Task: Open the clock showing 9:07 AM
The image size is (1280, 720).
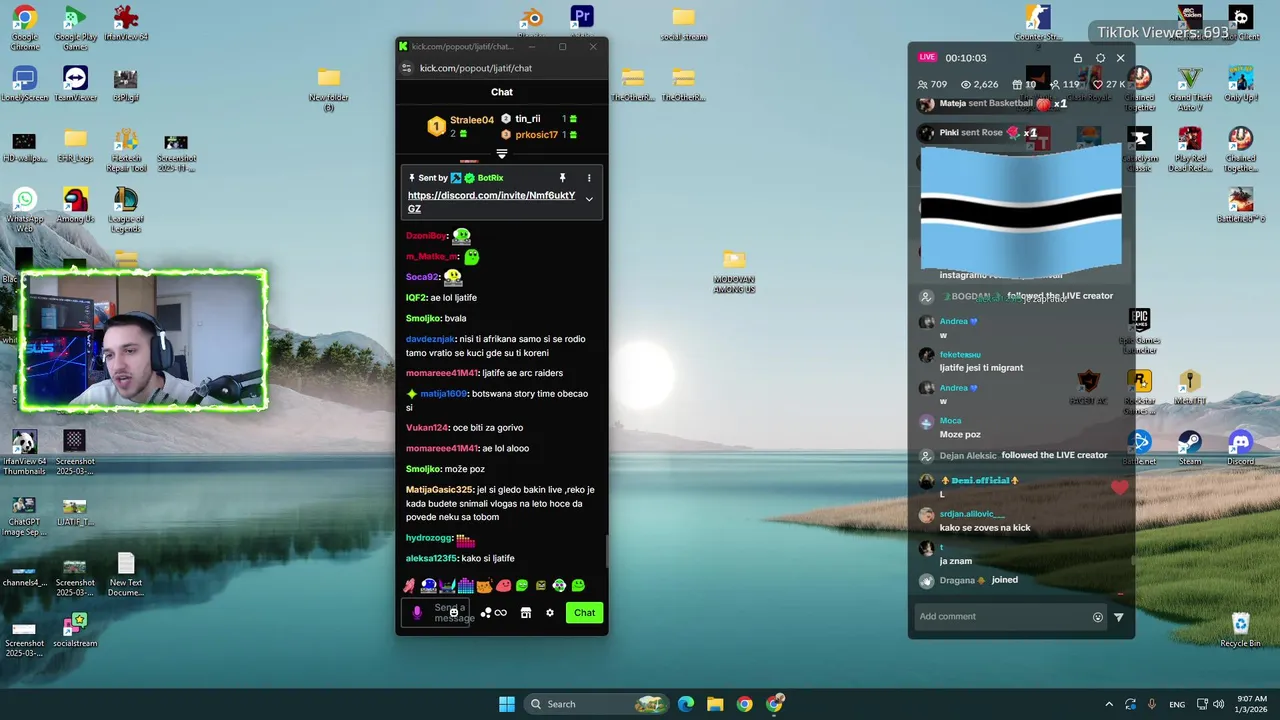Action: click(x=1252, y=704)
